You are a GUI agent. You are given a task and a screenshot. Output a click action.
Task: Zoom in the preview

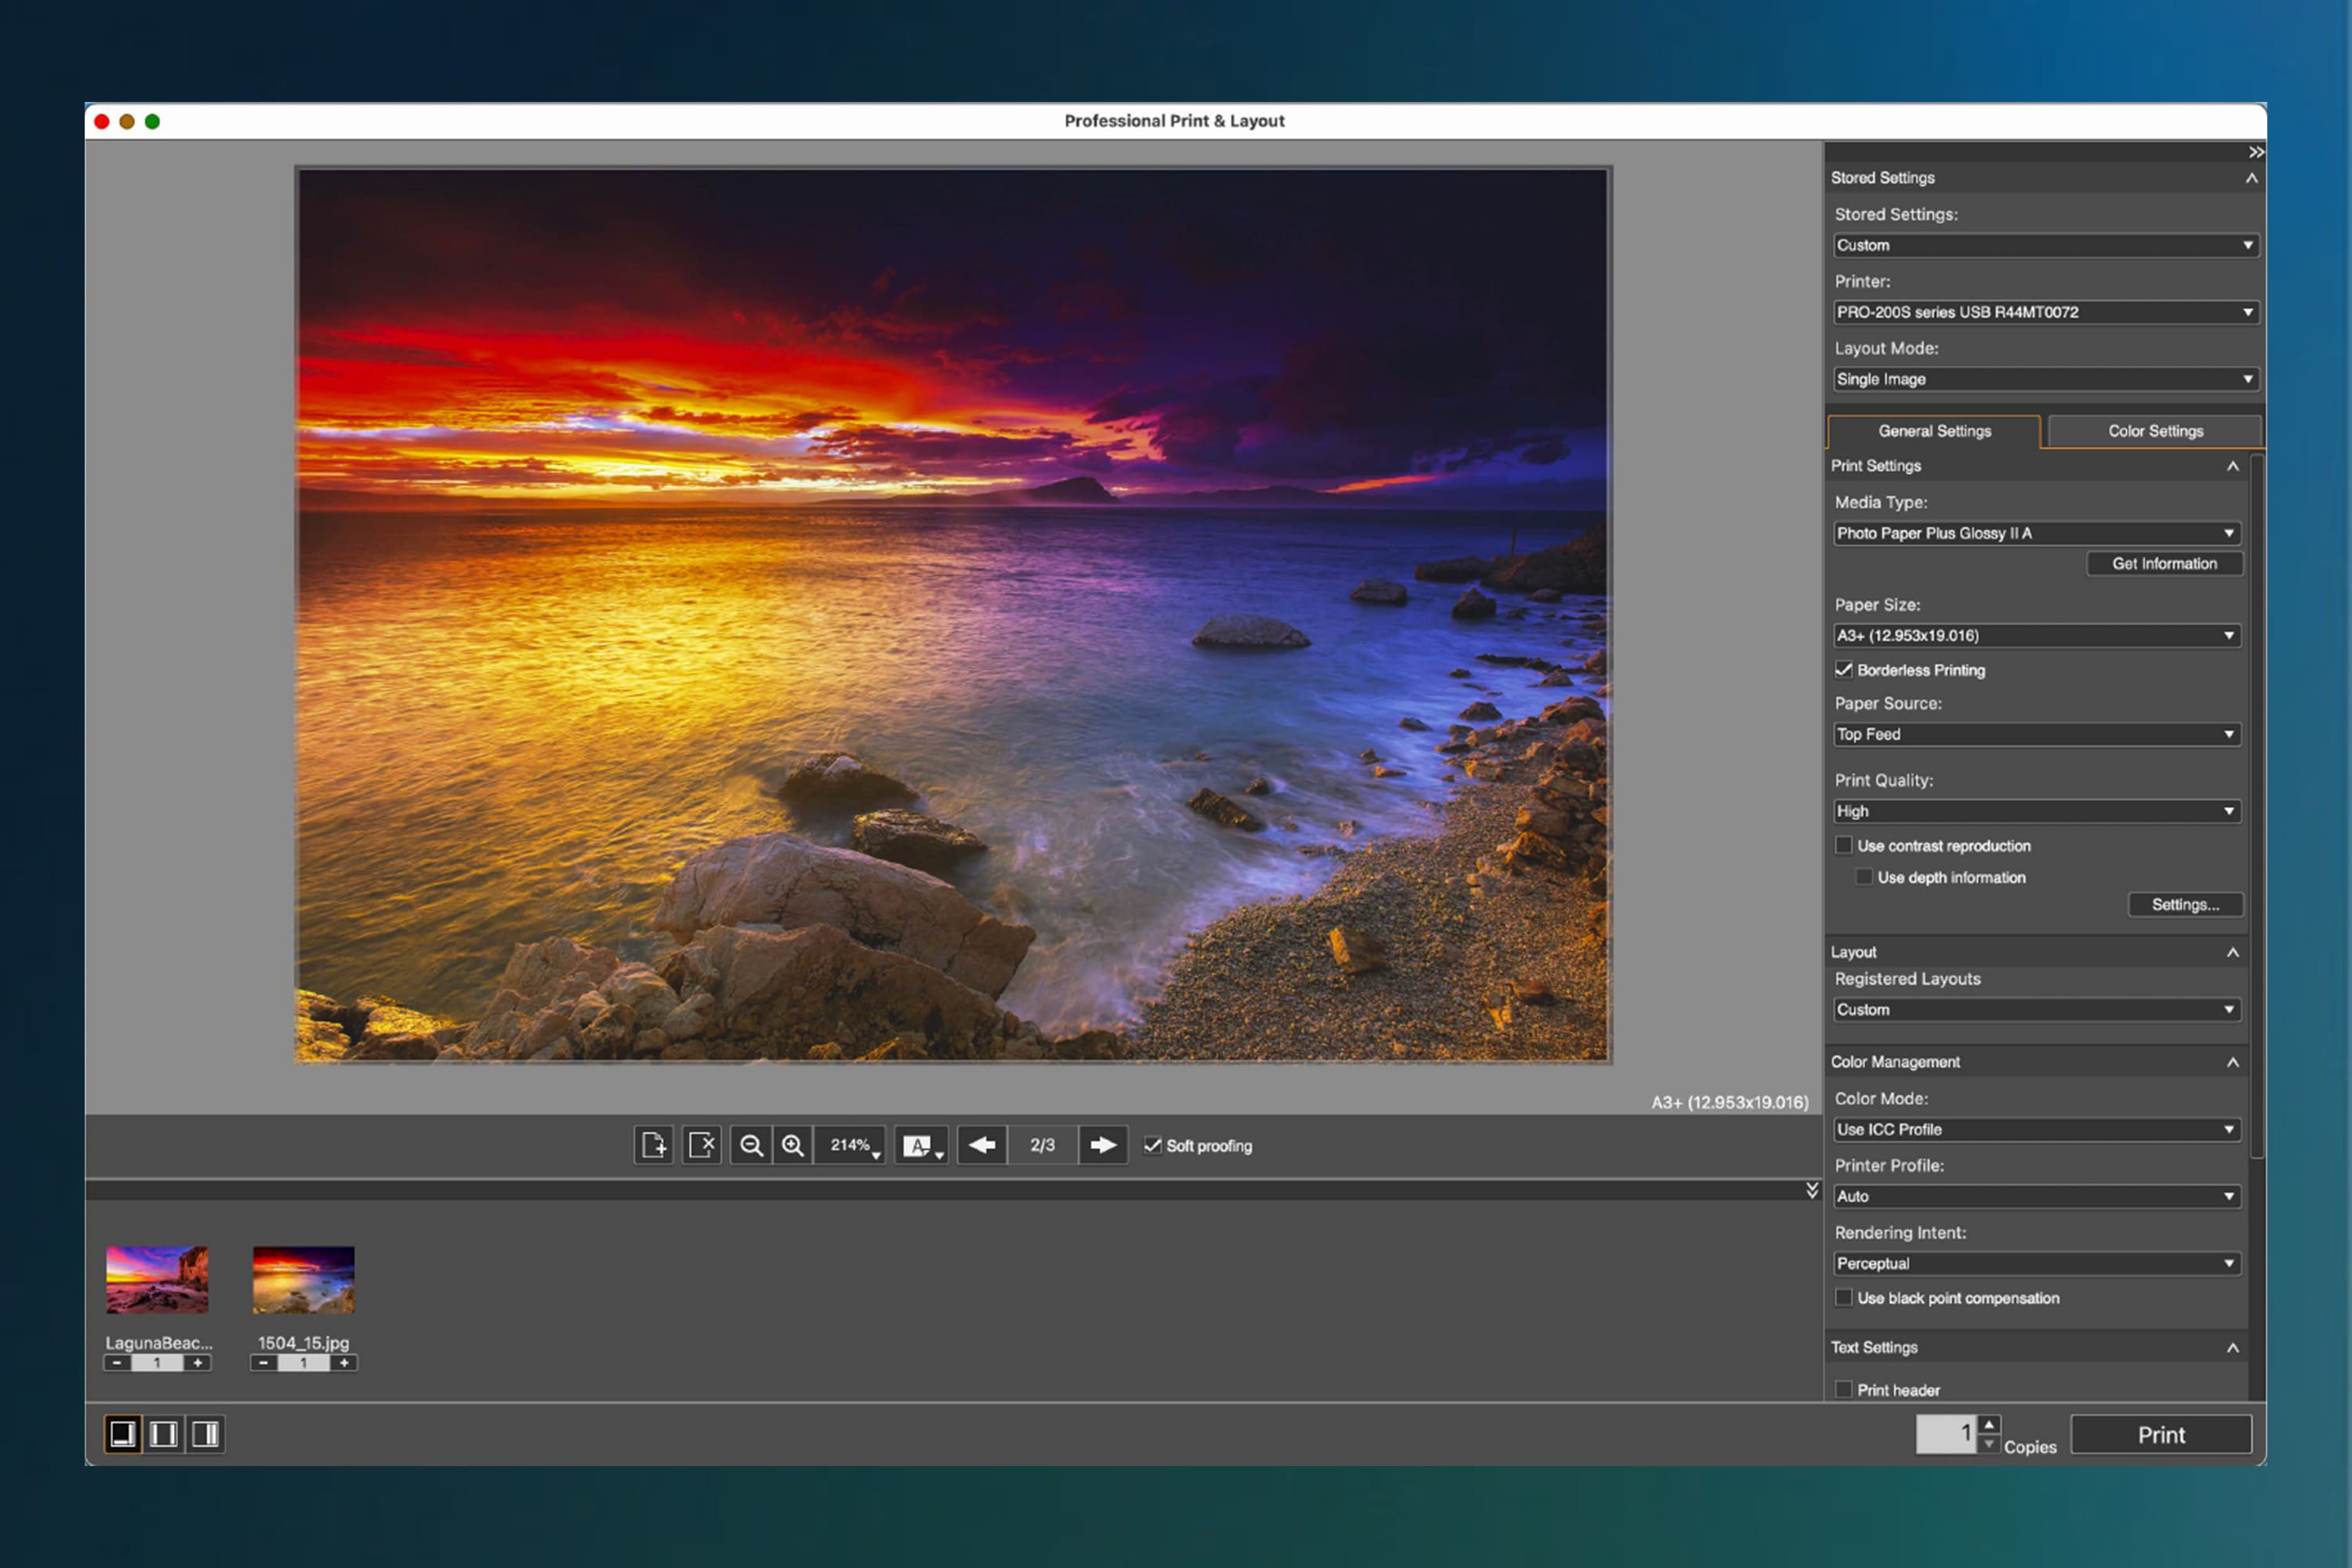click(x=793, y=1145)
